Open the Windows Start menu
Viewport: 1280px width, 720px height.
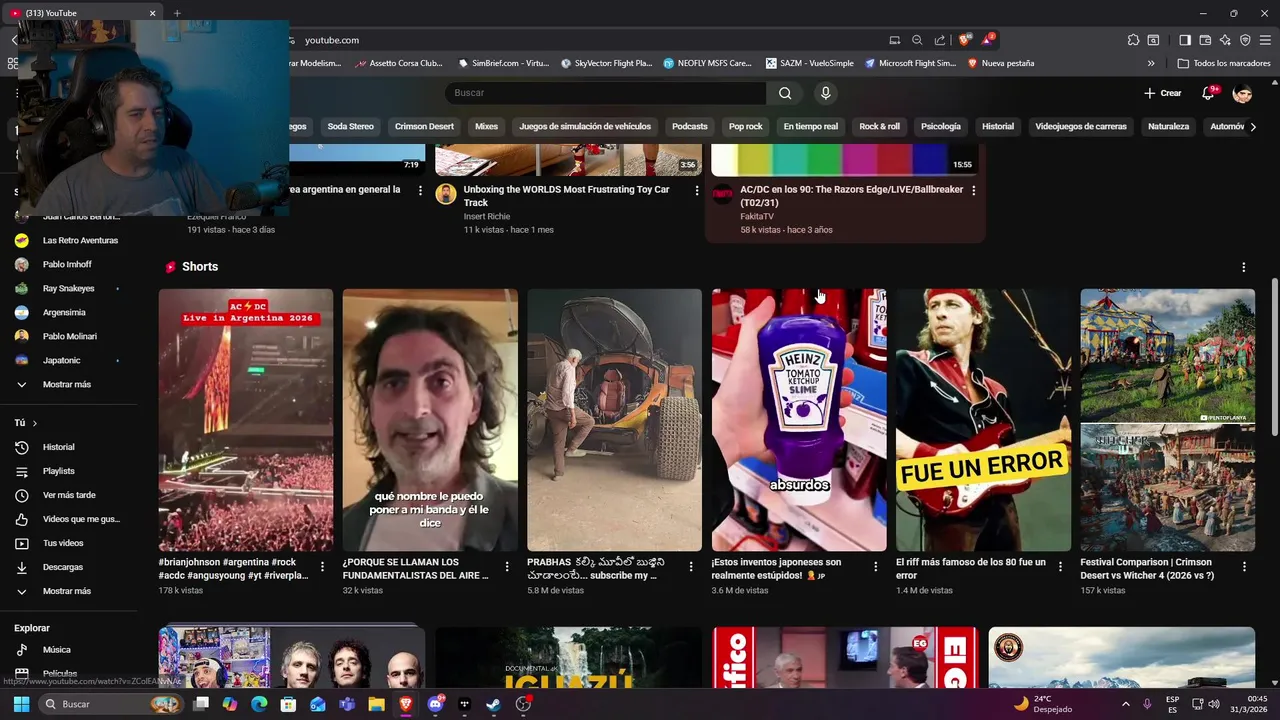[21, 704]
